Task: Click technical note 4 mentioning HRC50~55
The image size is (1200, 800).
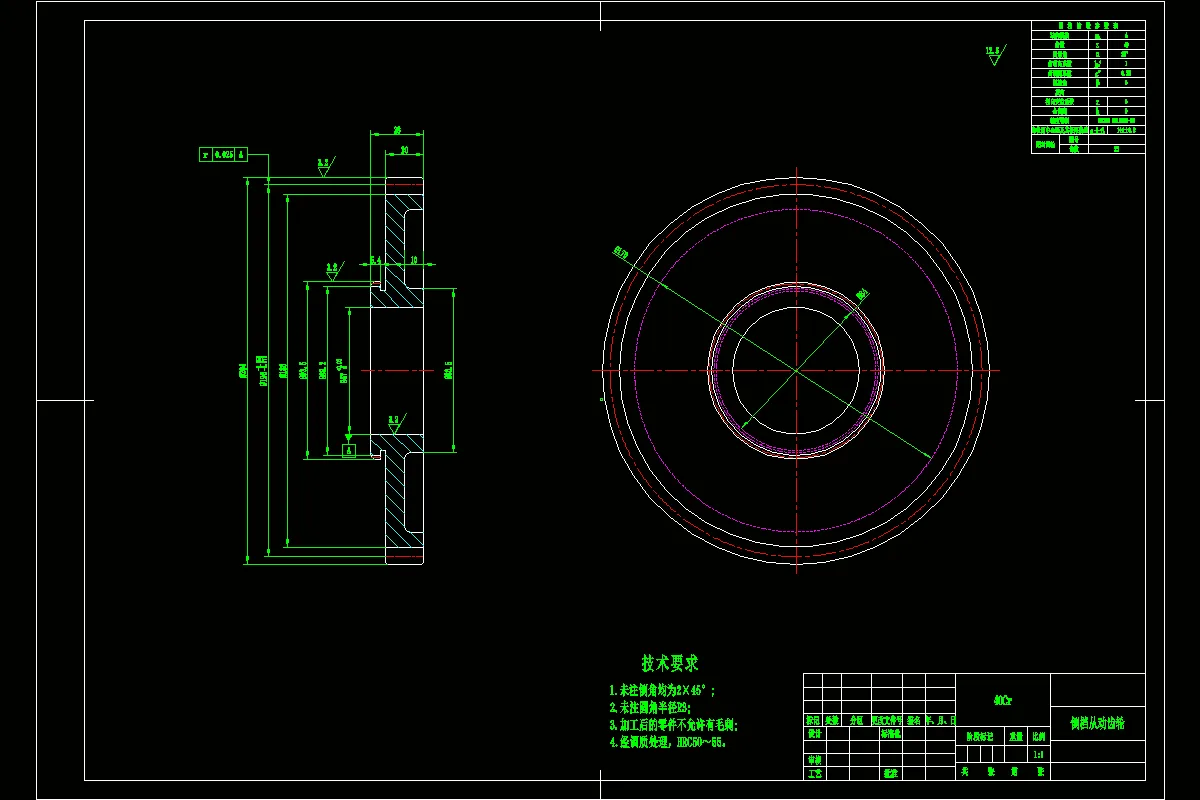Action: click(668, 743)
